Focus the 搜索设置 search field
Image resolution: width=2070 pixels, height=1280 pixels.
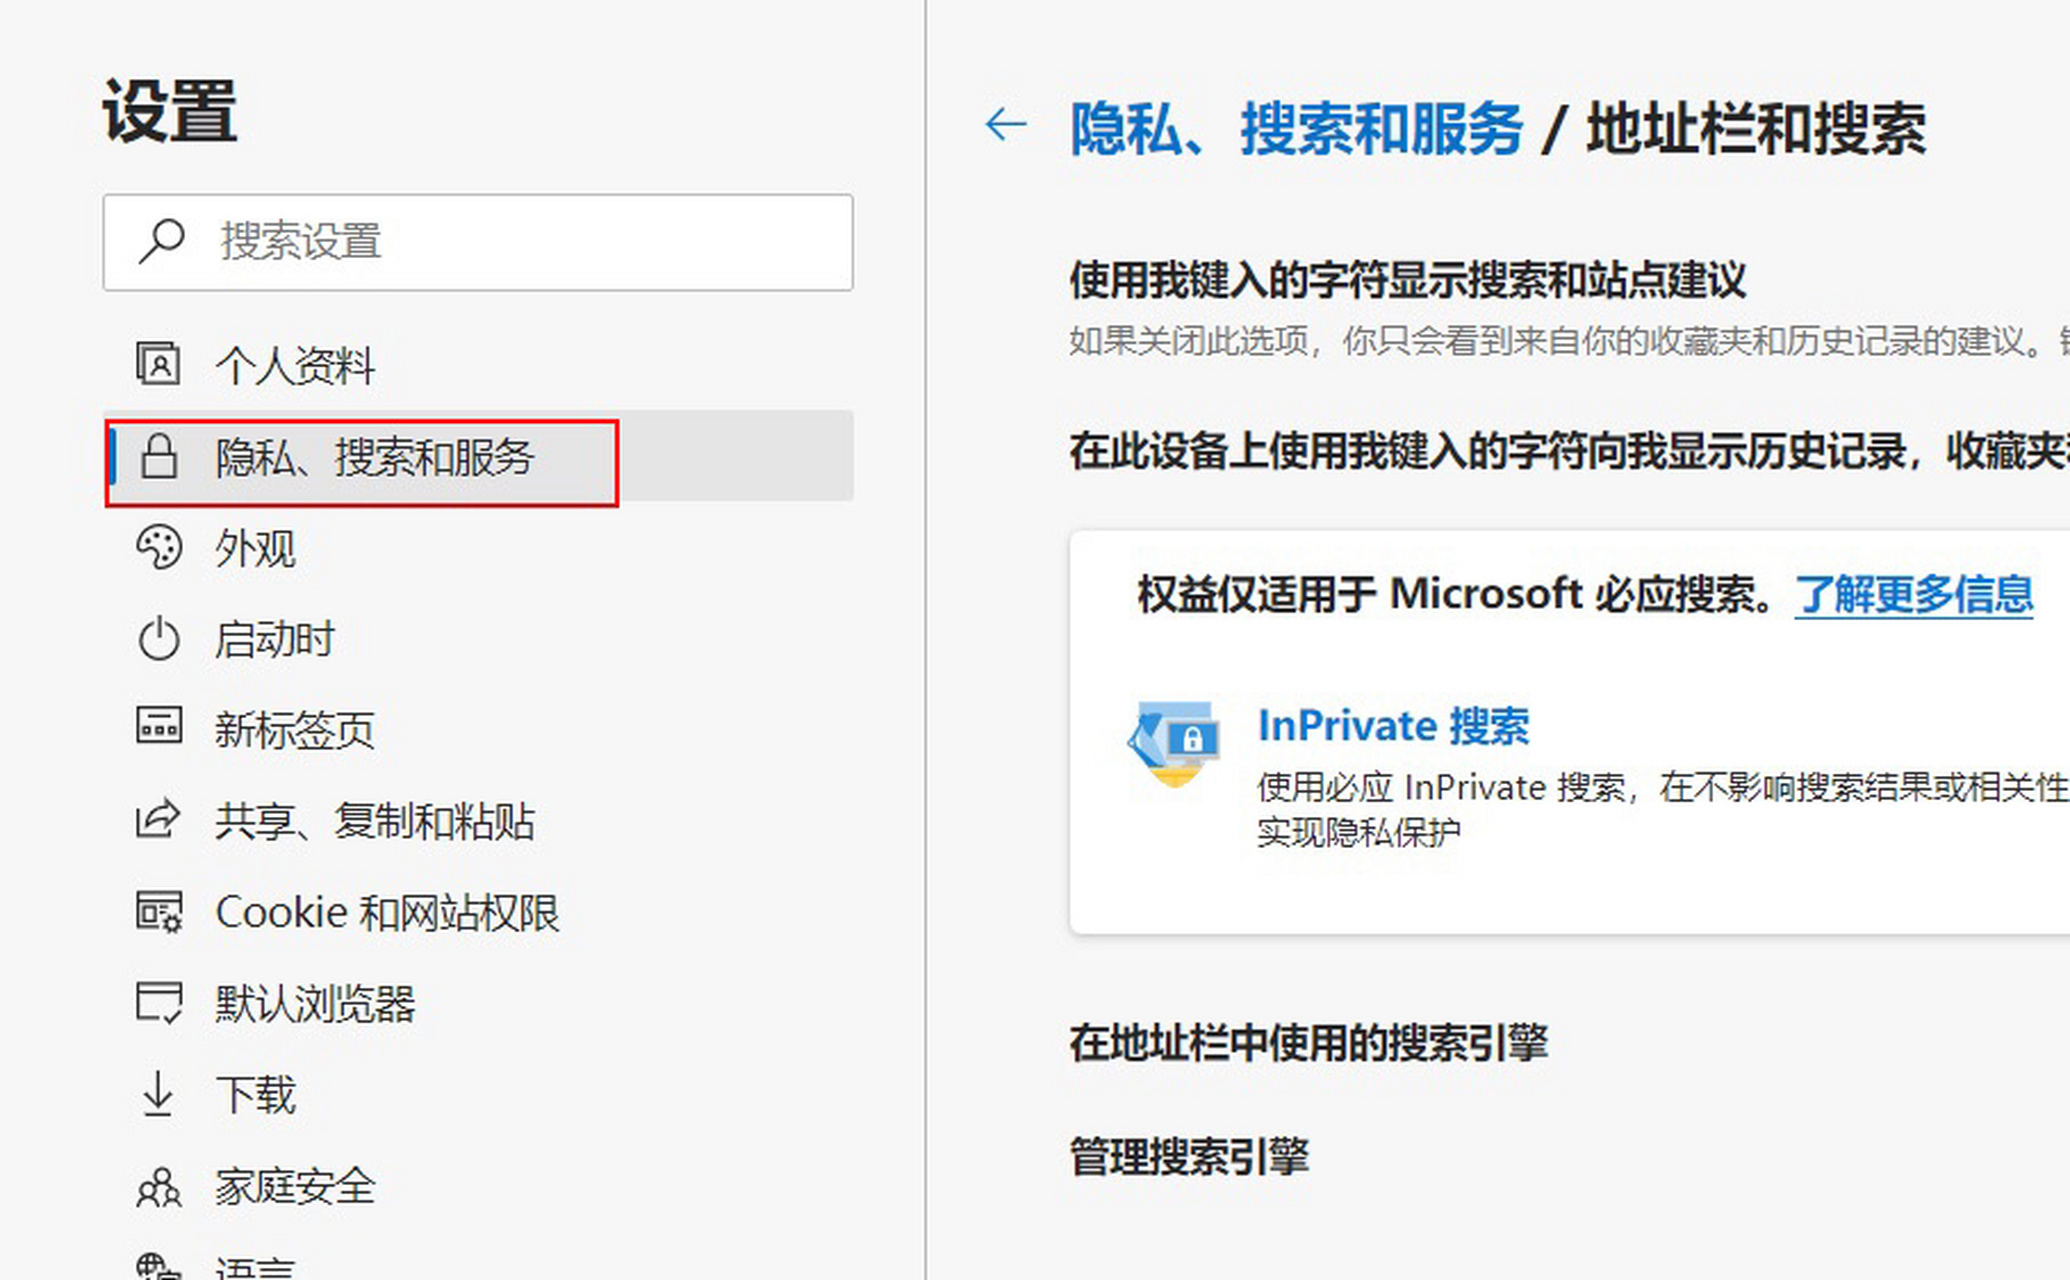(x=478, y=242)
